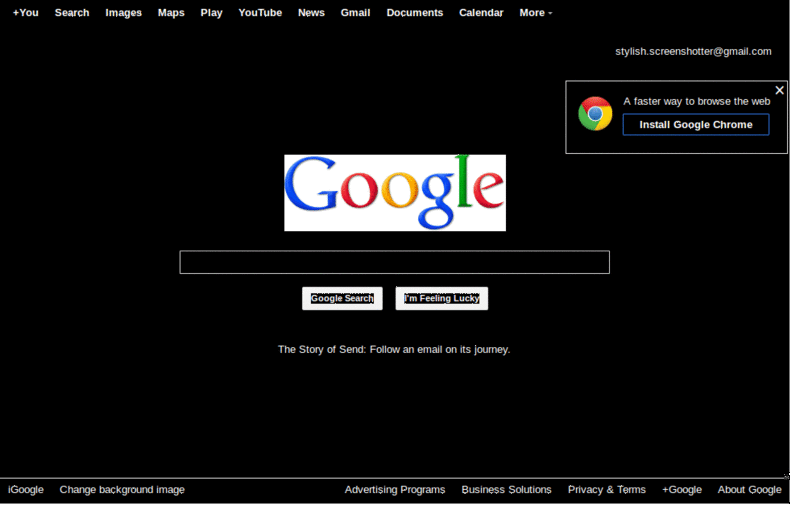800x514 pixels.
Task: Open the Business Solutions footer link
Action: tap(507, 490)
